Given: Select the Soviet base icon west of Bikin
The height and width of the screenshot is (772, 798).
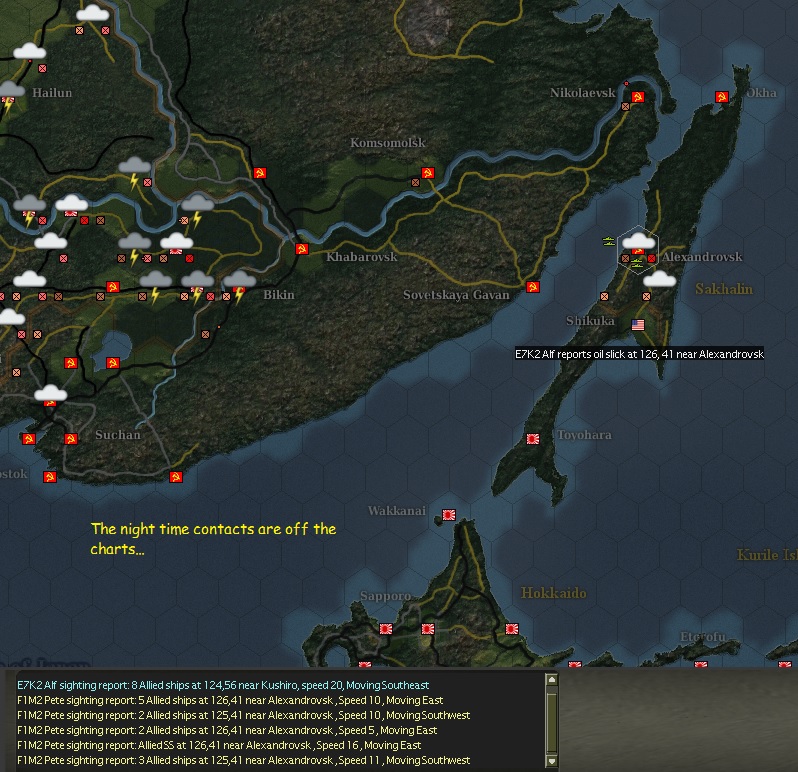Looking at the screenshot, I should [x=113, y=287].
